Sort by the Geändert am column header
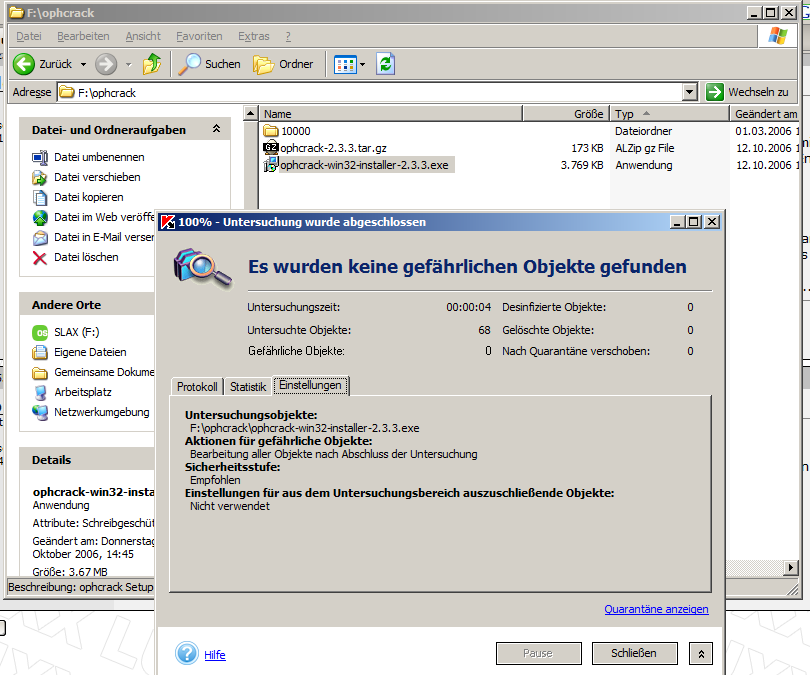This screenshot has height=675, width=810. coord(765,114)
